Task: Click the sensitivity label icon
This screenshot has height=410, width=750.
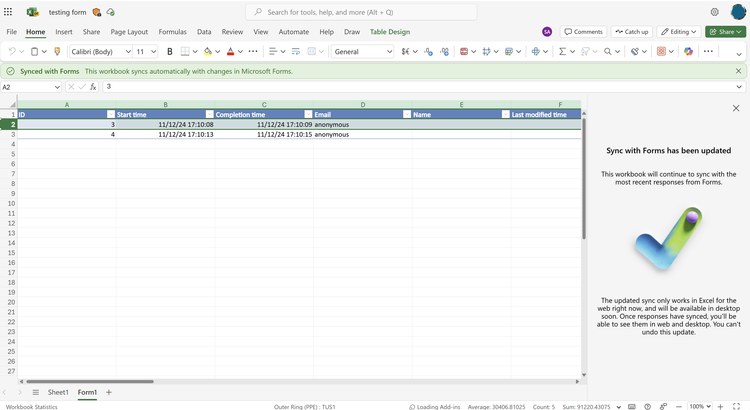Action: [x=635, y=51]
